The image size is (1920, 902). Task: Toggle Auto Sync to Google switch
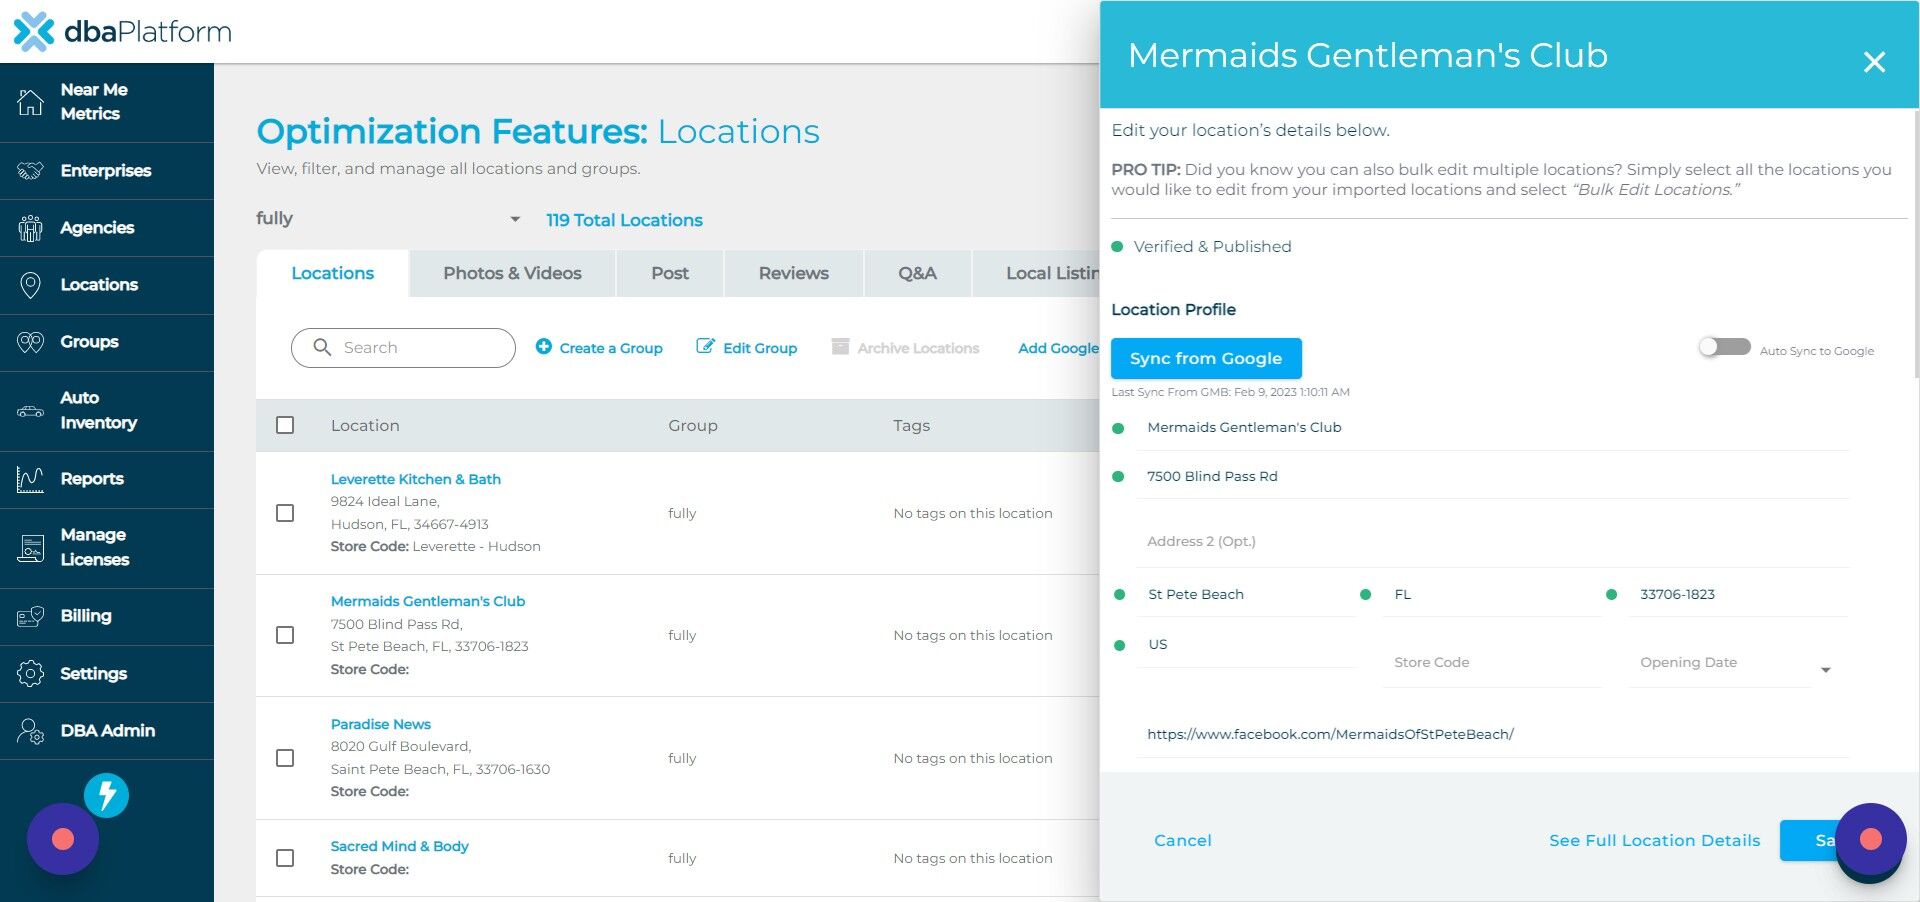1725,347
